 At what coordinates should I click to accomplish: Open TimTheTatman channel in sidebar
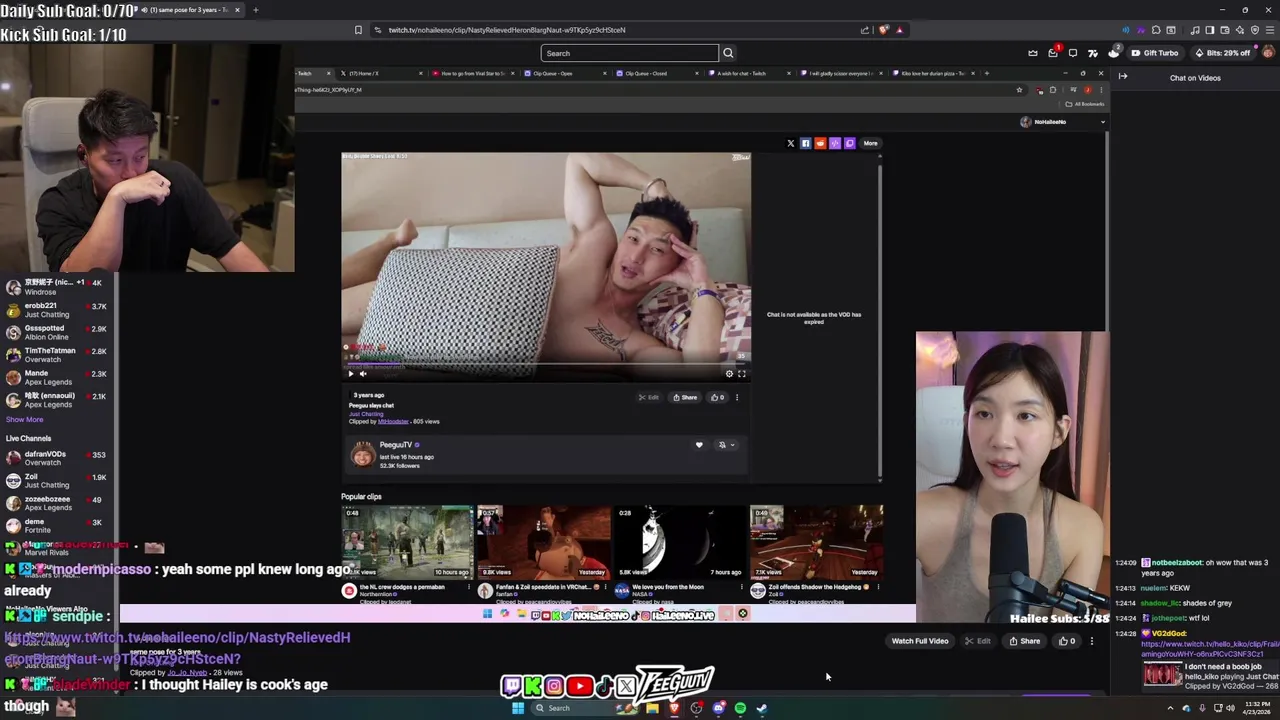pos(57,355)
